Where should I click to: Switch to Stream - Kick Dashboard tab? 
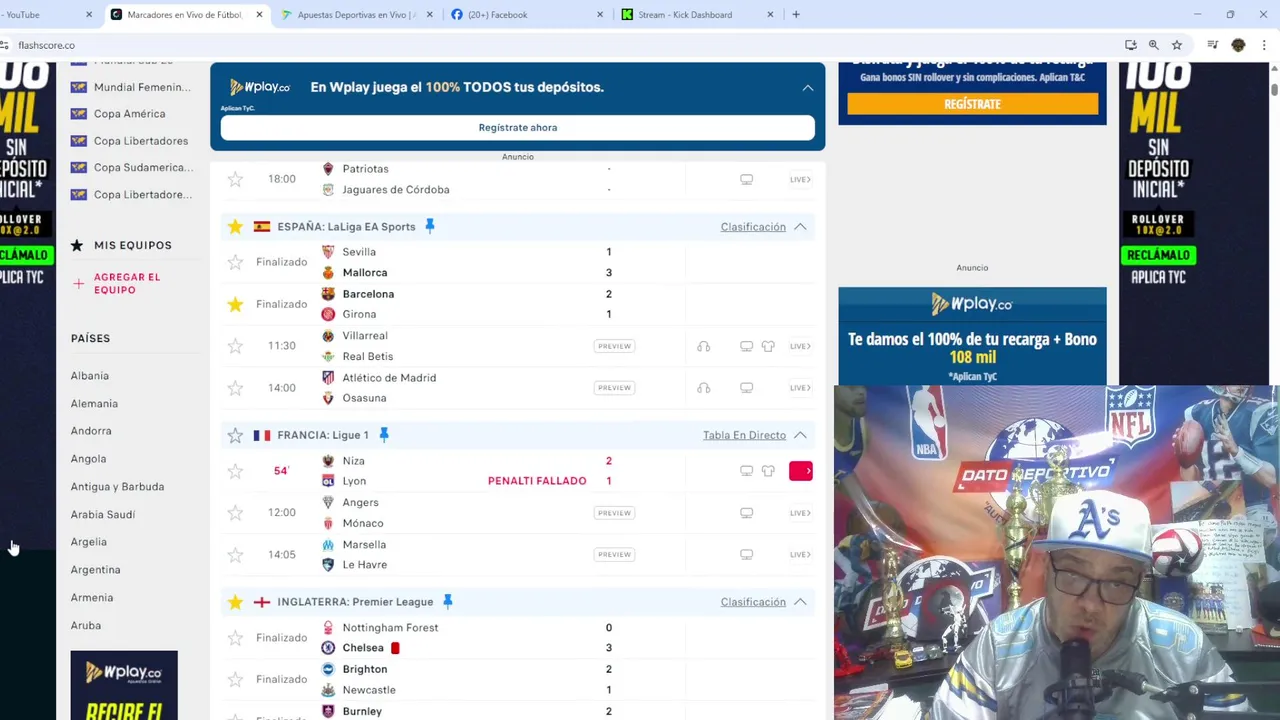[697, 14]
